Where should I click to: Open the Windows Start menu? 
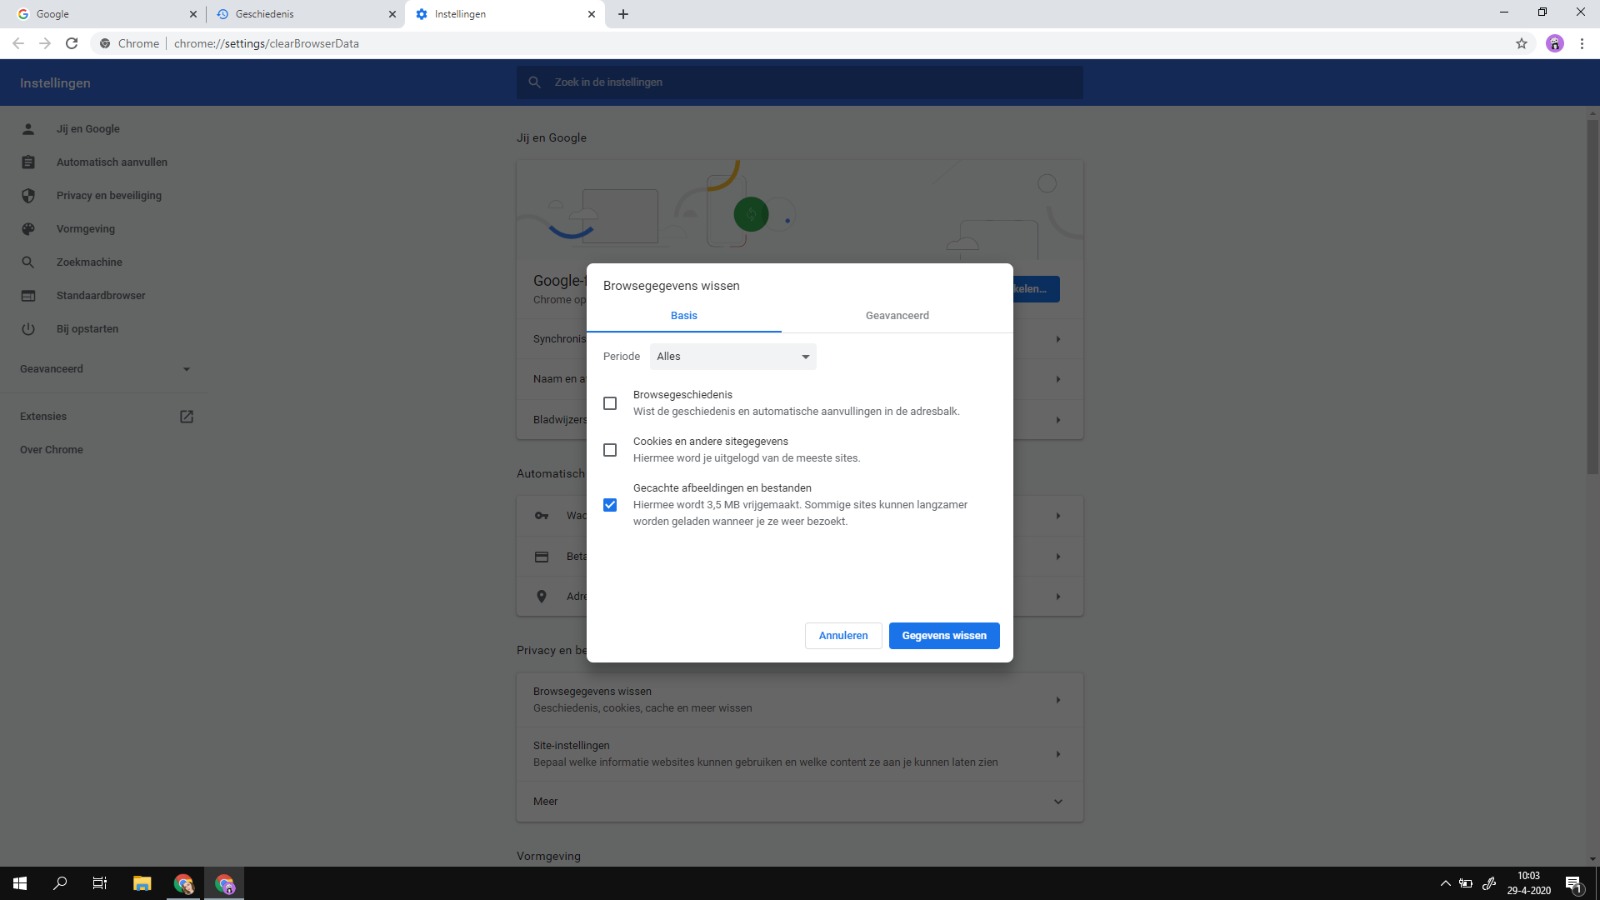coord(20,883)
